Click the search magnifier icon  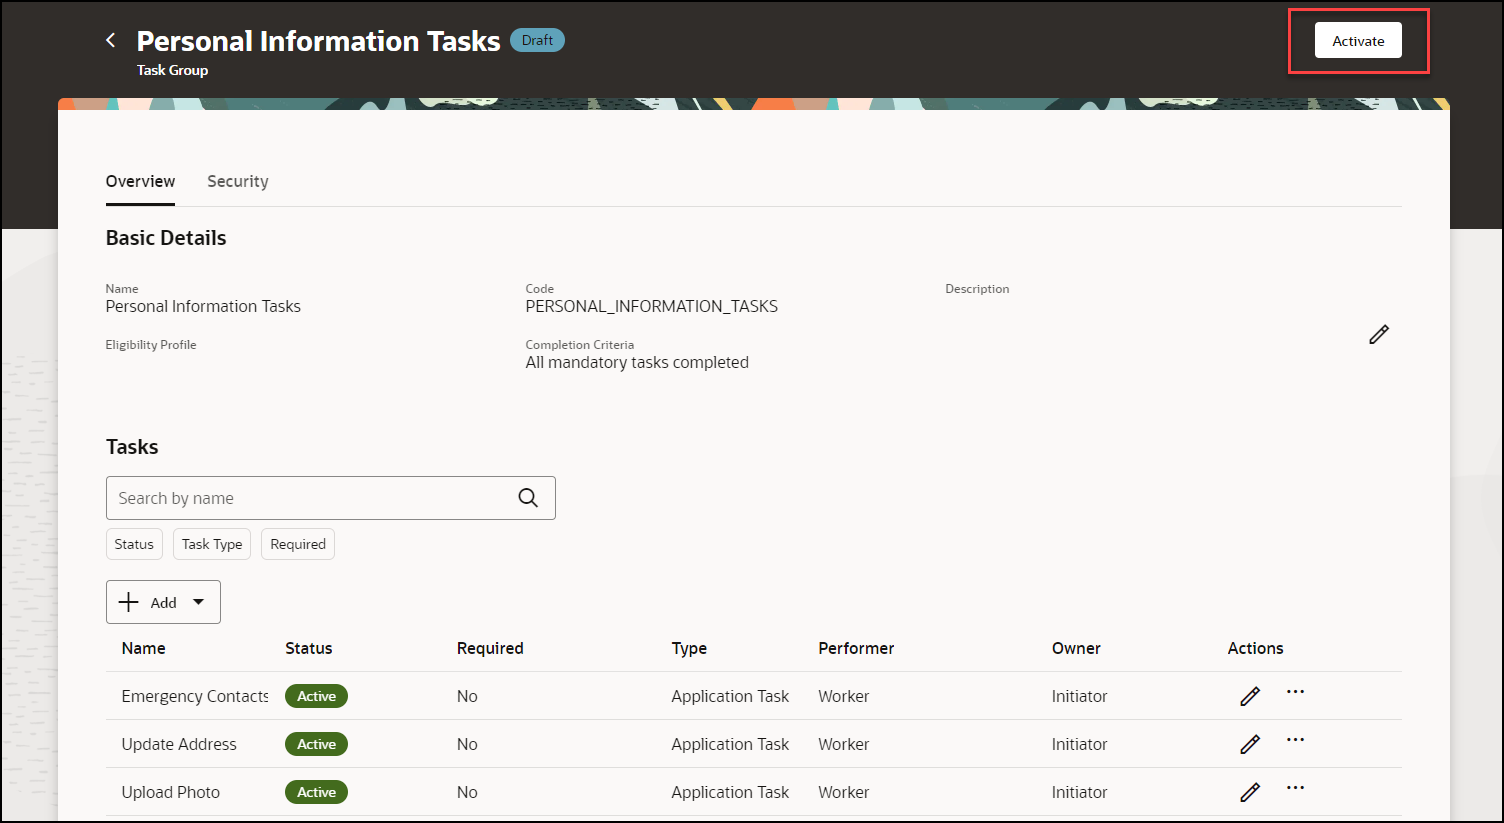pos(528,498)
